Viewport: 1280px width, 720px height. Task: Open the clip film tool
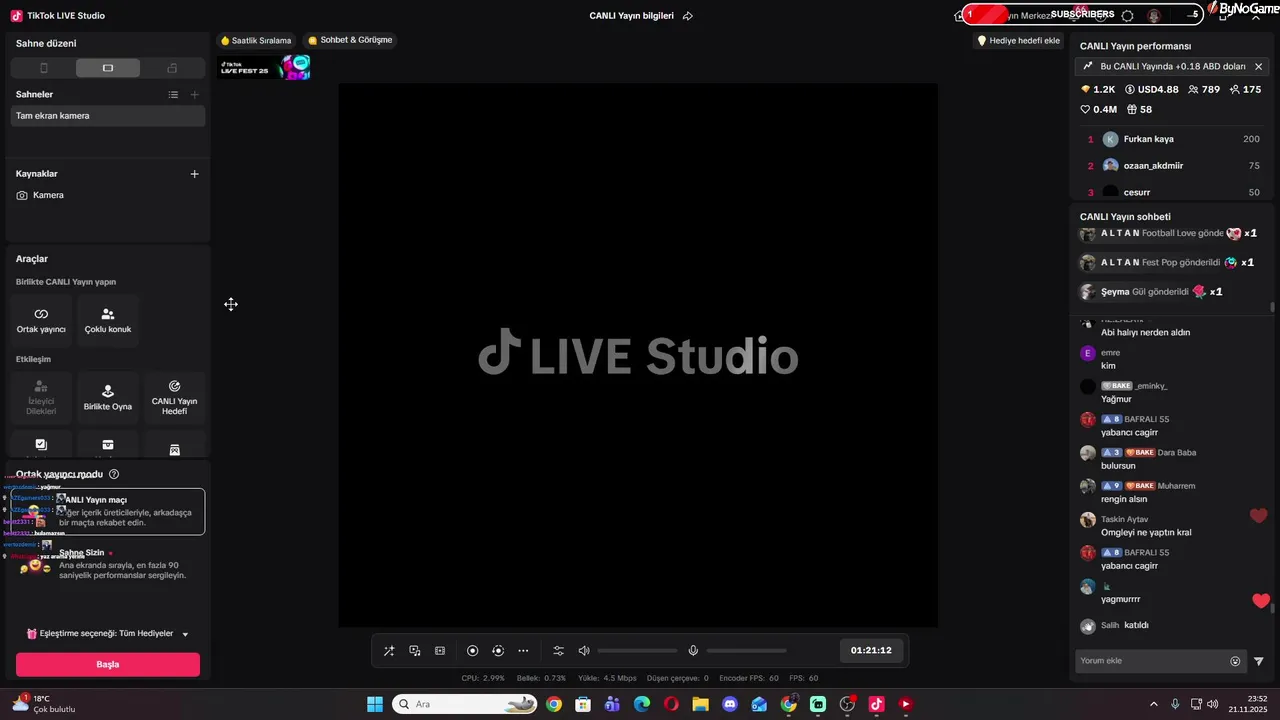[x=440, y=651]
